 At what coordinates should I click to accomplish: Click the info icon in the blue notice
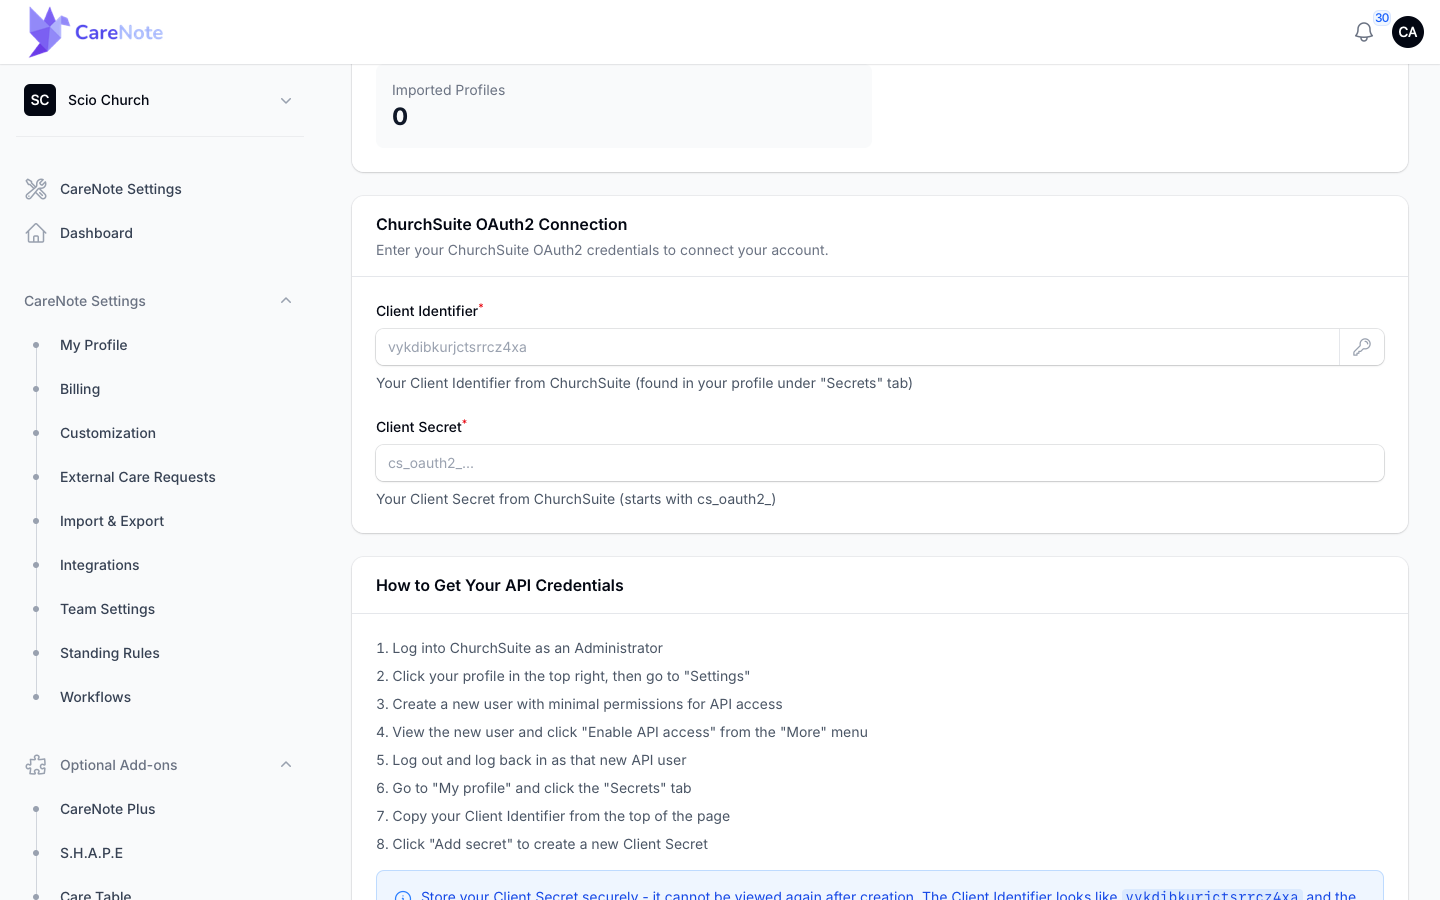click(403, 896)
